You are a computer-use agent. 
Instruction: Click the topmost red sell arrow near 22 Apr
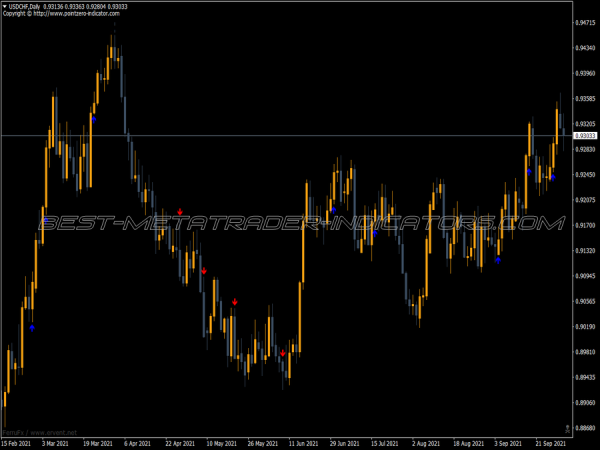(180, 212)
